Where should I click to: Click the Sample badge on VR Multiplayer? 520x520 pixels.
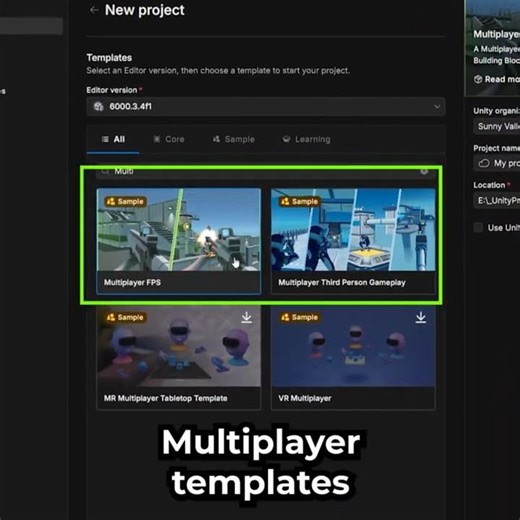(300, 317)
